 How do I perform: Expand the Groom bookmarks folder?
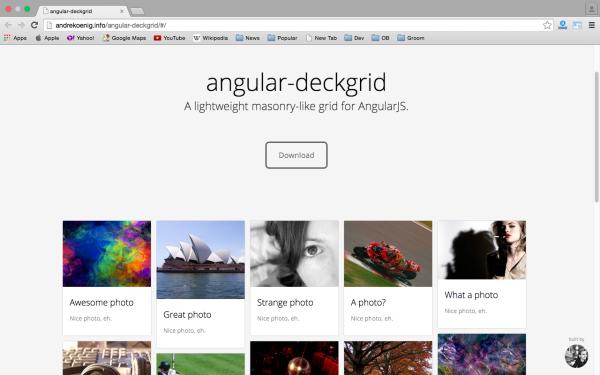[411, 38]
